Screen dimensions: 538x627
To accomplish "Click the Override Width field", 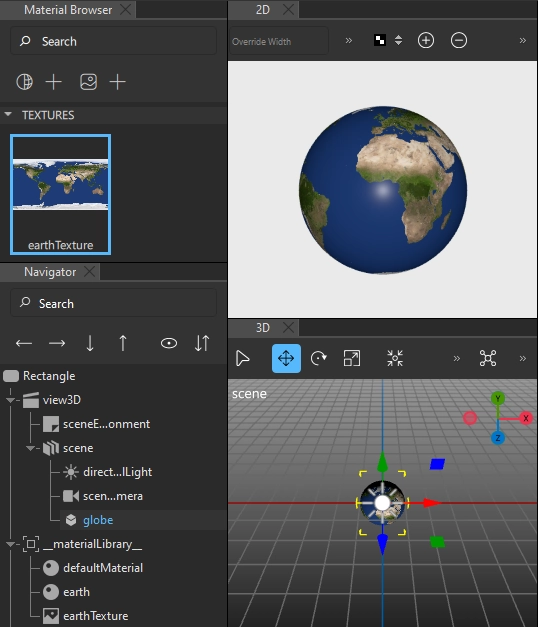I will click(279, 41).
